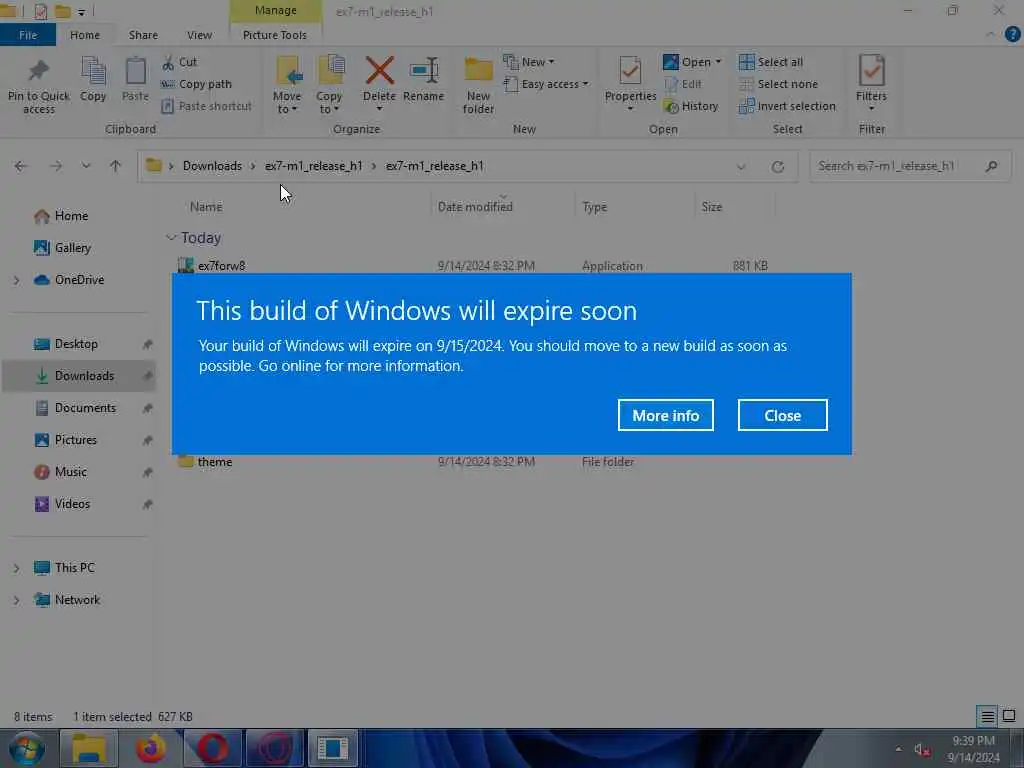Image resolution: width=1024 pixels, height=768 pixels.
Task: Click the muted volume tray icon
Action: (922, 750)
